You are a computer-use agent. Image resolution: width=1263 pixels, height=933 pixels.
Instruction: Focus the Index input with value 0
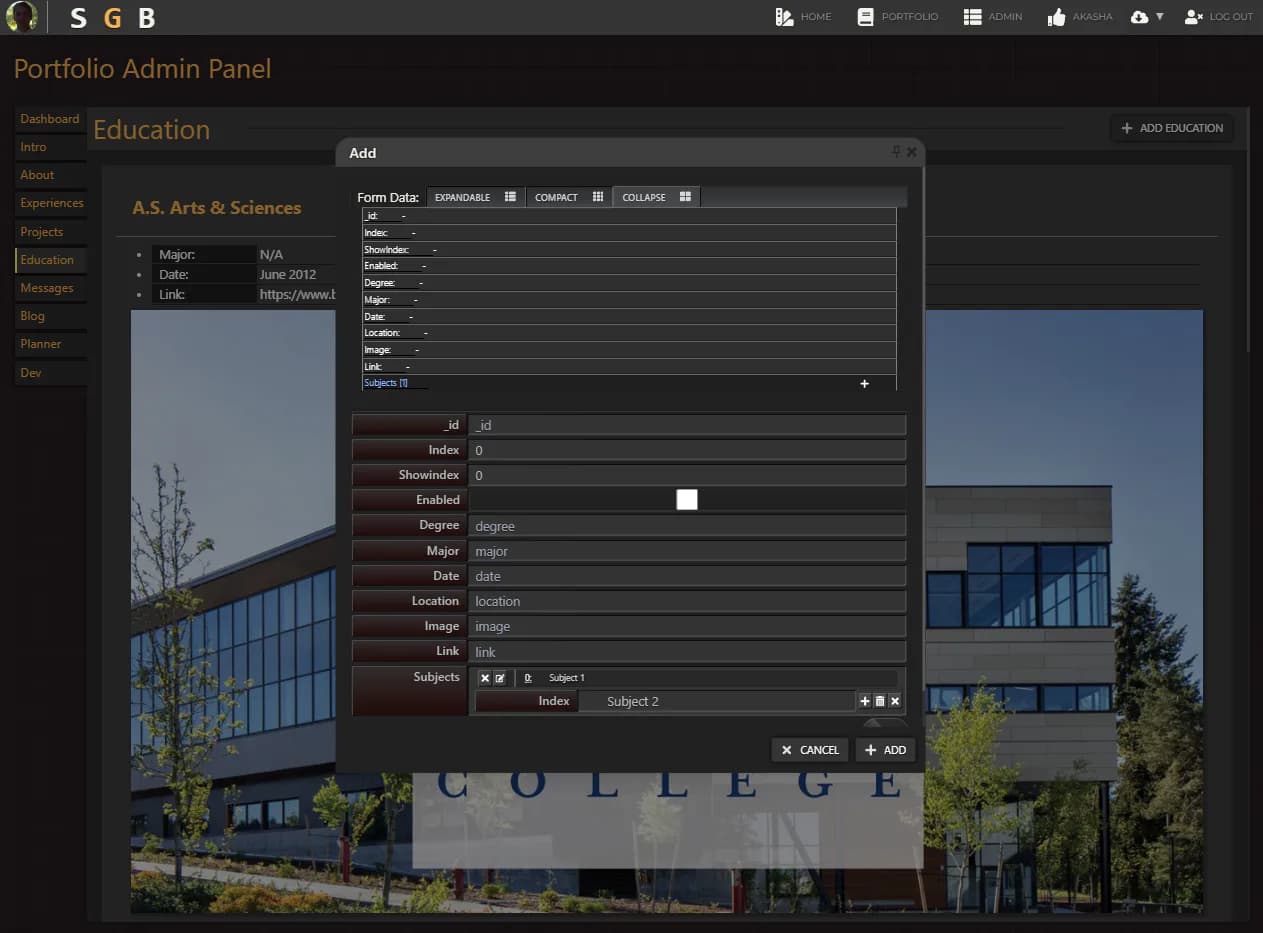point(687,450)
